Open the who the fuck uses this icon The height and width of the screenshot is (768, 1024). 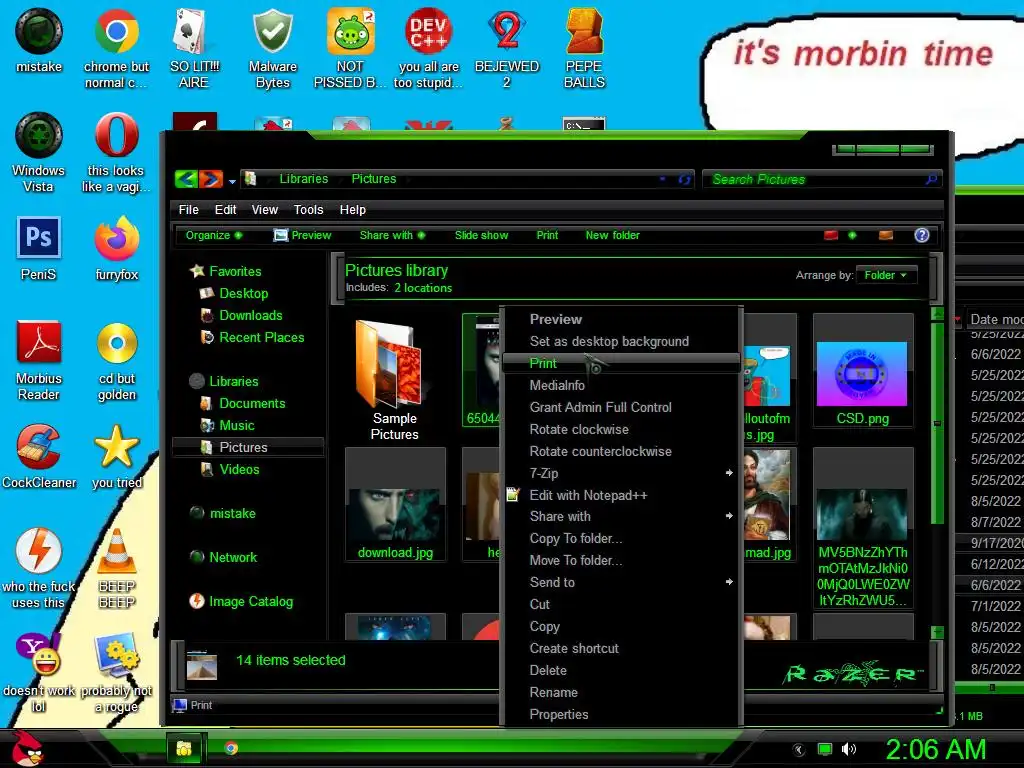point(39,568)
